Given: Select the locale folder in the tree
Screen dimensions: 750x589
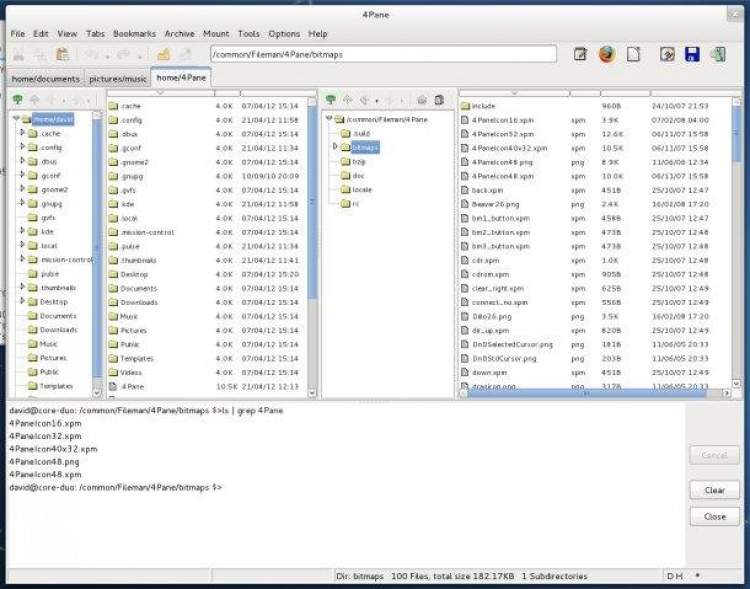Looking at the screenshot, I should [x=362, y=189].
